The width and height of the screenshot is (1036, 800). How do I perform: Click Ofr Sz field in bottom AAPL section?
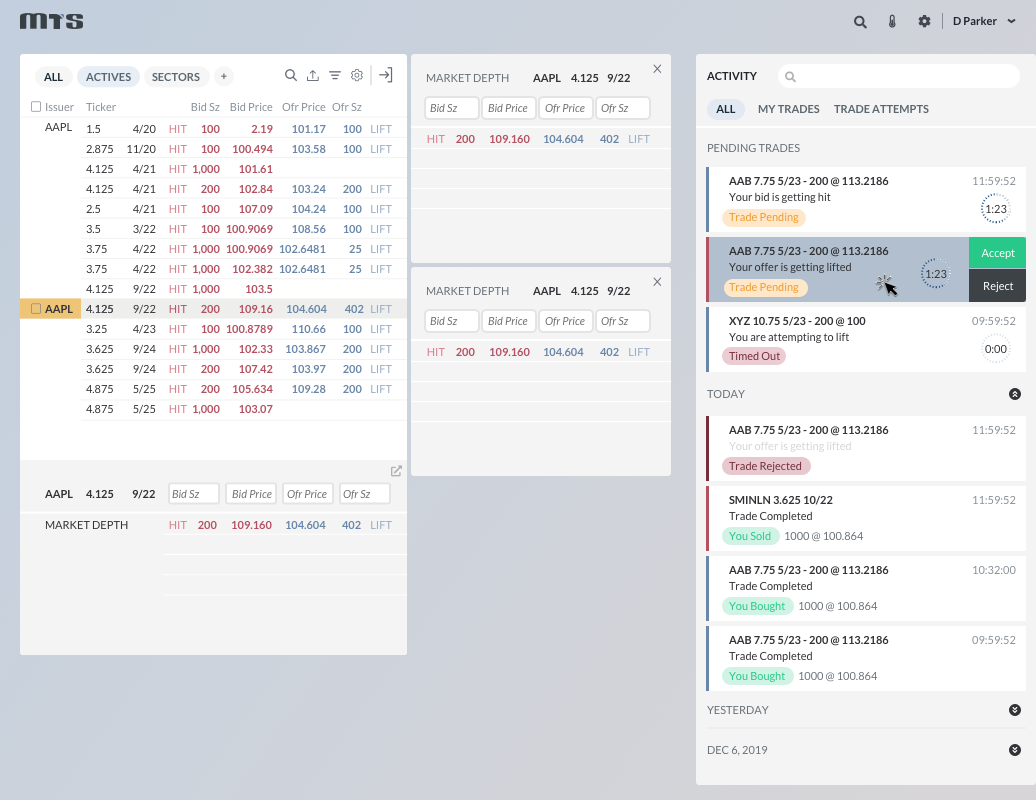(x=365, y=493)
